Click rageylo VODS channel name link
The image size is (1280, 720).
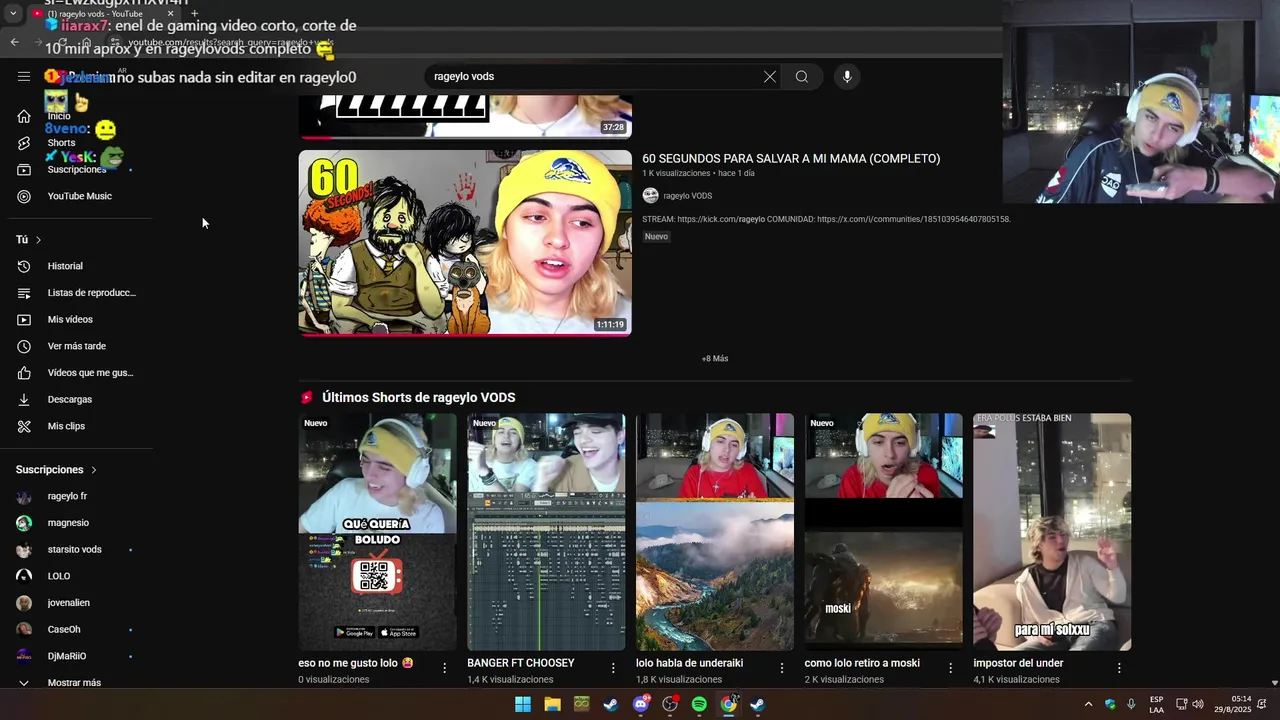point(688,196)
